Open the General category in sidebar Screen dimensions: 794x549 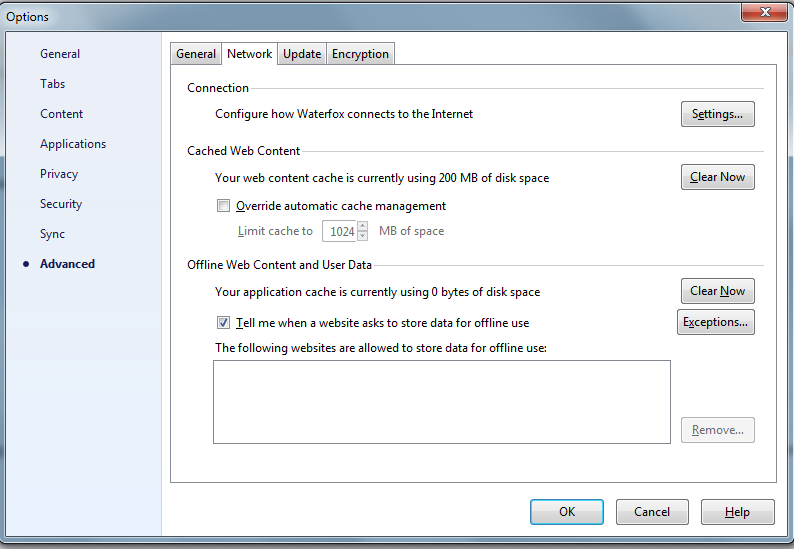(x=60, y=54)
